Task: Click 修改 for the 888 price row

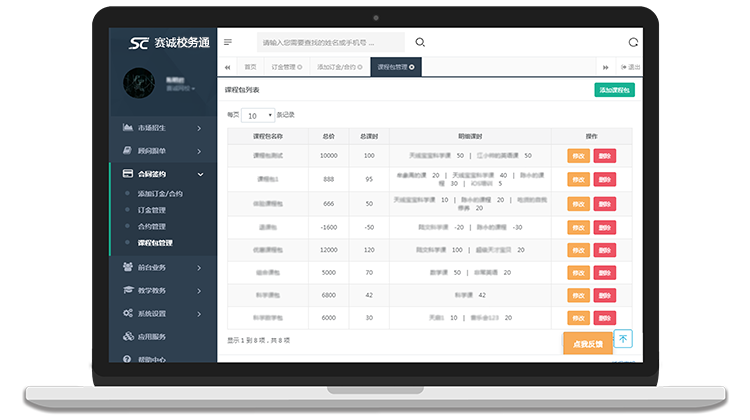Action: [578, 179]
